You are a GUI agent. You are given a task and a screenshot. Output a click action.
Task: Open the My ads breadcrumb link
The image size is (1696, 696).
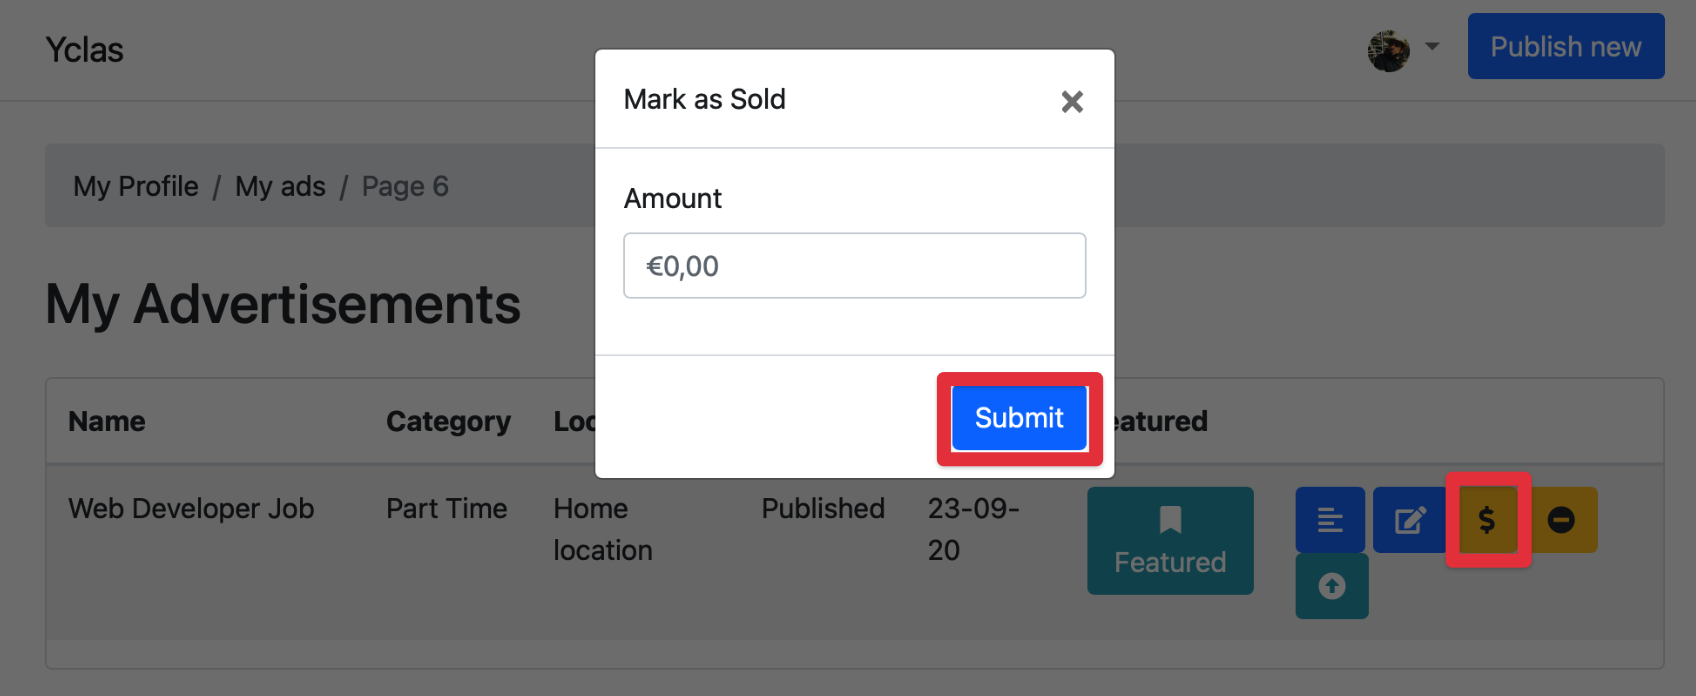(280, 187)
